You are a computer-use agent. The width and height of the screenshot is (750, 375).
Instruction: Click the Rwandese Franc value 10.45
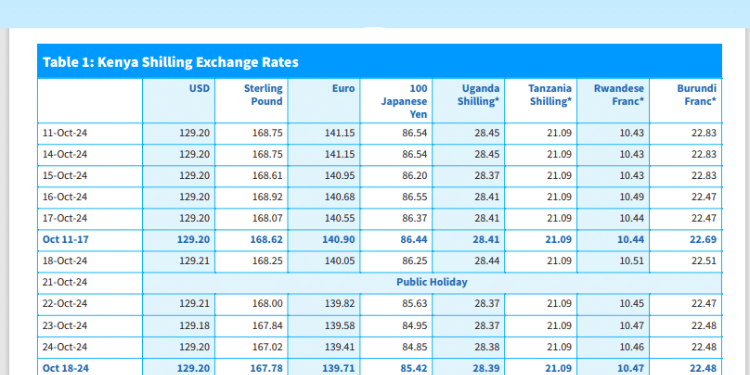(632, 304)
